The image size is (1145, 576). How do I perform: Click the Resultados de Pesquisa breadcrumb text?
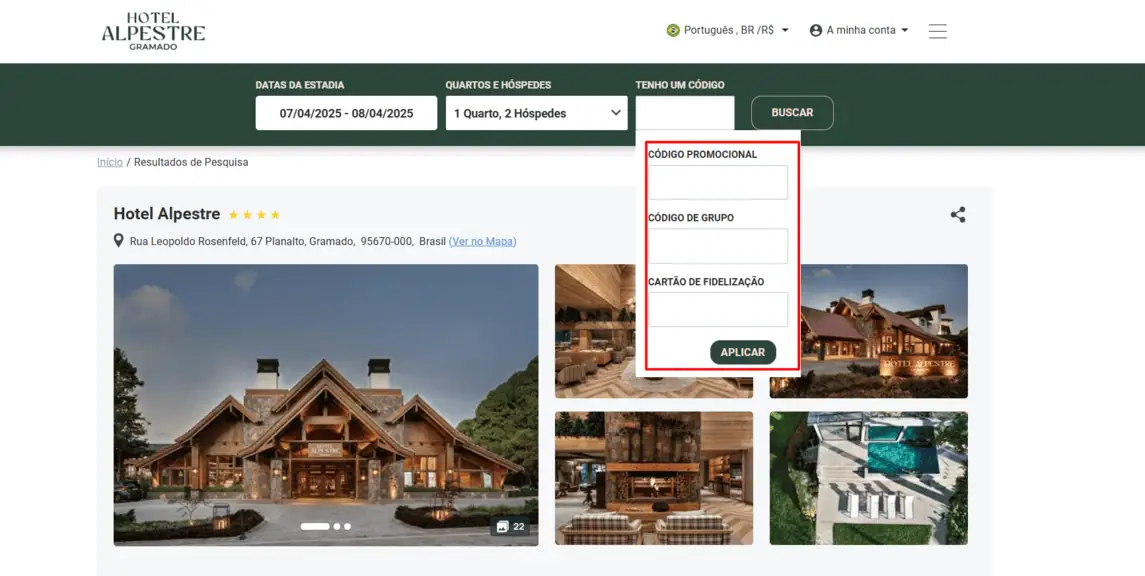(x=191, y=162)
